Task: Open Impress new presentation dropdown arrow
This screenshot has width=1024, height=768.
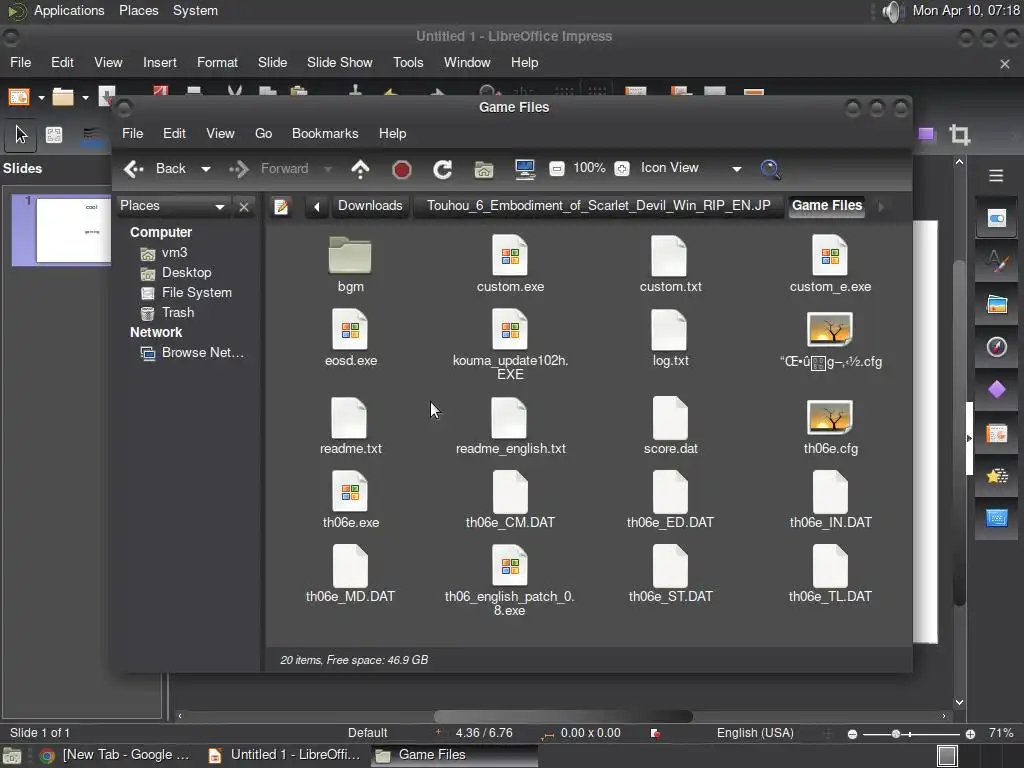Action: coord(41,98)
